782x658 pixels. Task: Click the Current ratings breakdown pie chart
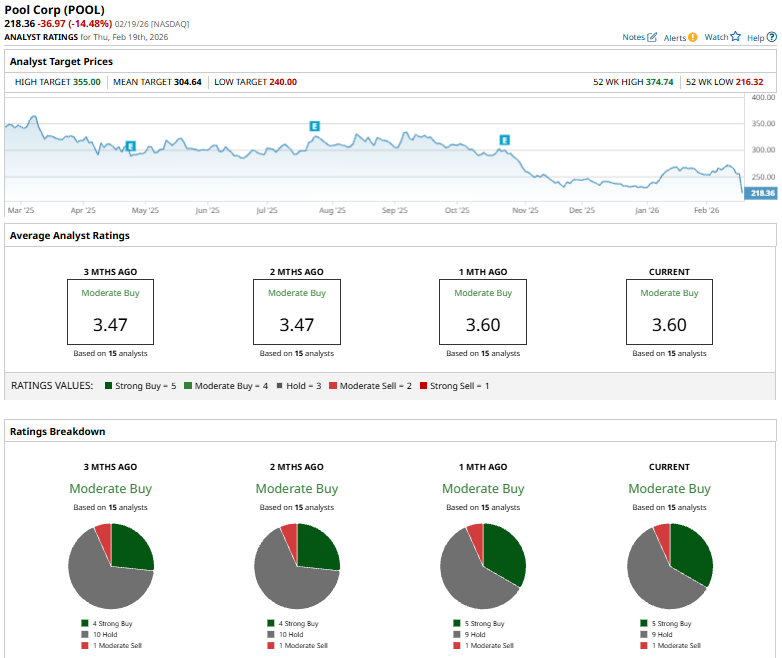pos(669,566)
